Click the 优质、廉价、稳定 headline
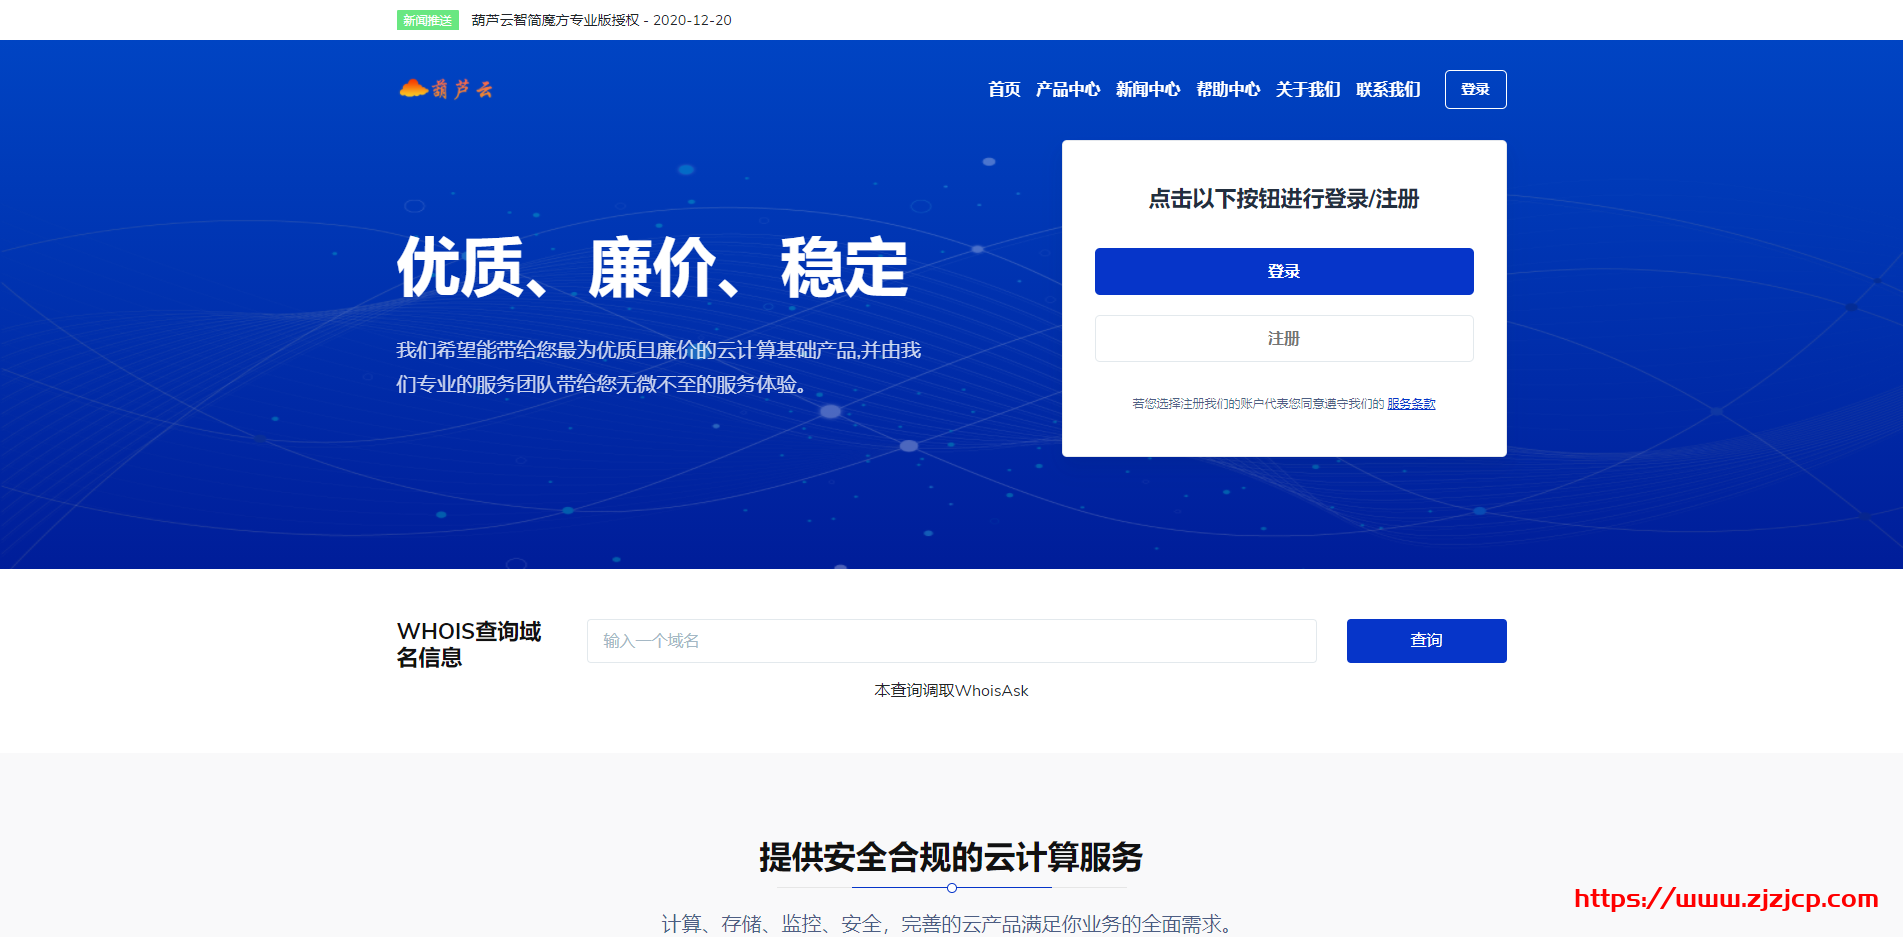1903x937 pixels. click(x=652, y=268)
